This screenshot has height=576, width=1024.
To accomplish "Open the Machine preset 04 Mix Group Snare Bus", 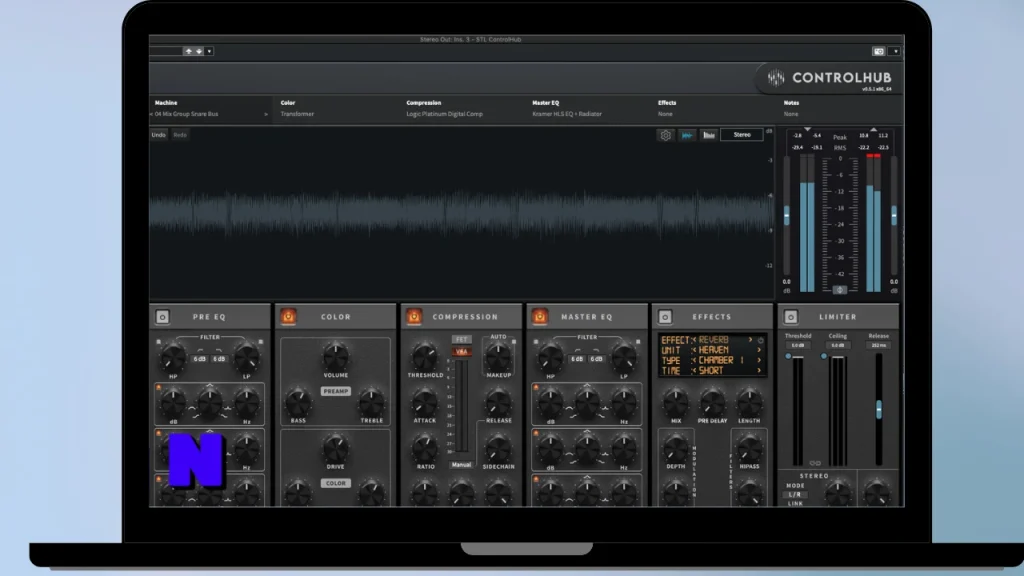I will 187,114.
